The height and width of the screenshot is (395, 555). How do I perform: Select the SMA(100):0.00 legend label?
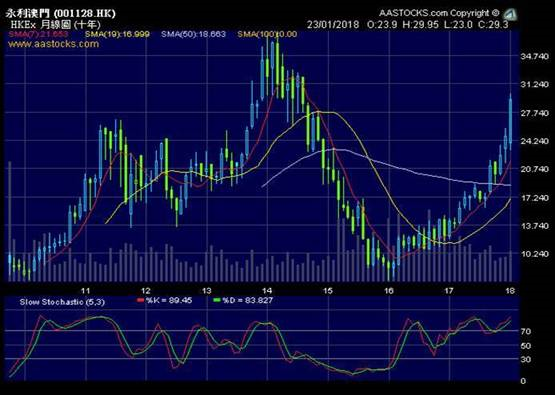click(x=267, y=34)
